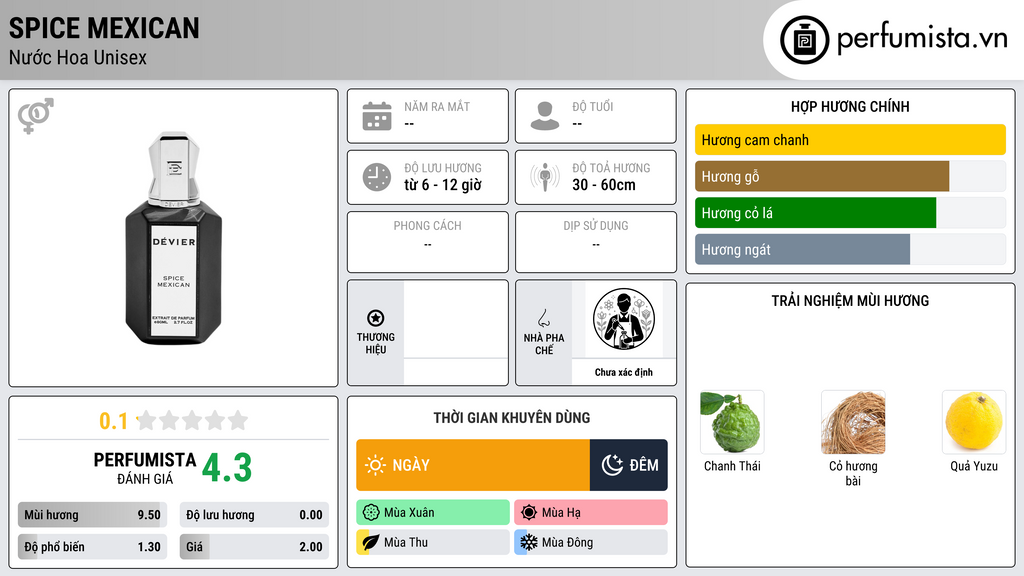Click the Mùa Đông season label
Screen dimensions: 1024x576
568,542
